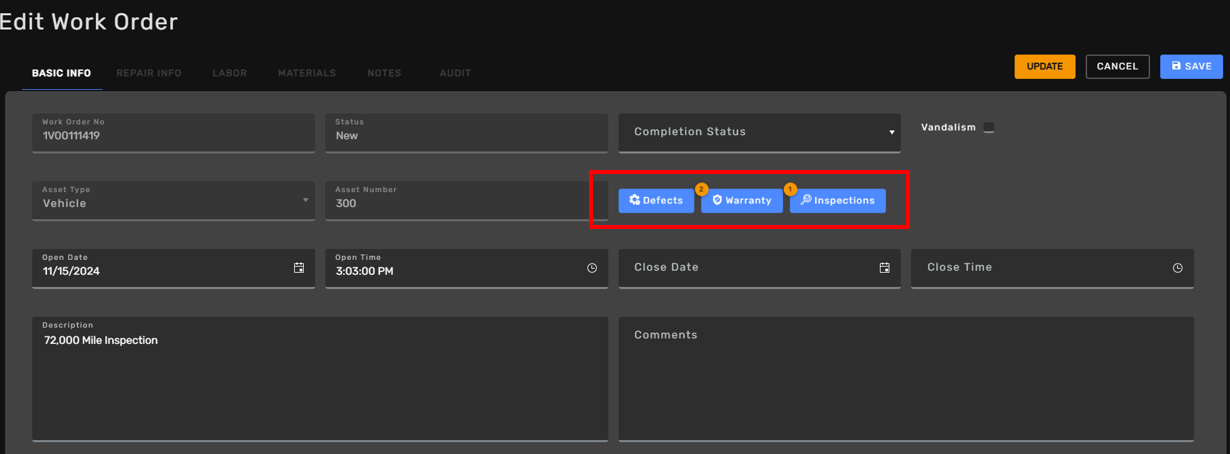Open the Close Date calendar icon
The height and width of the screenshot is (454, 1230).
pos(884,268)
